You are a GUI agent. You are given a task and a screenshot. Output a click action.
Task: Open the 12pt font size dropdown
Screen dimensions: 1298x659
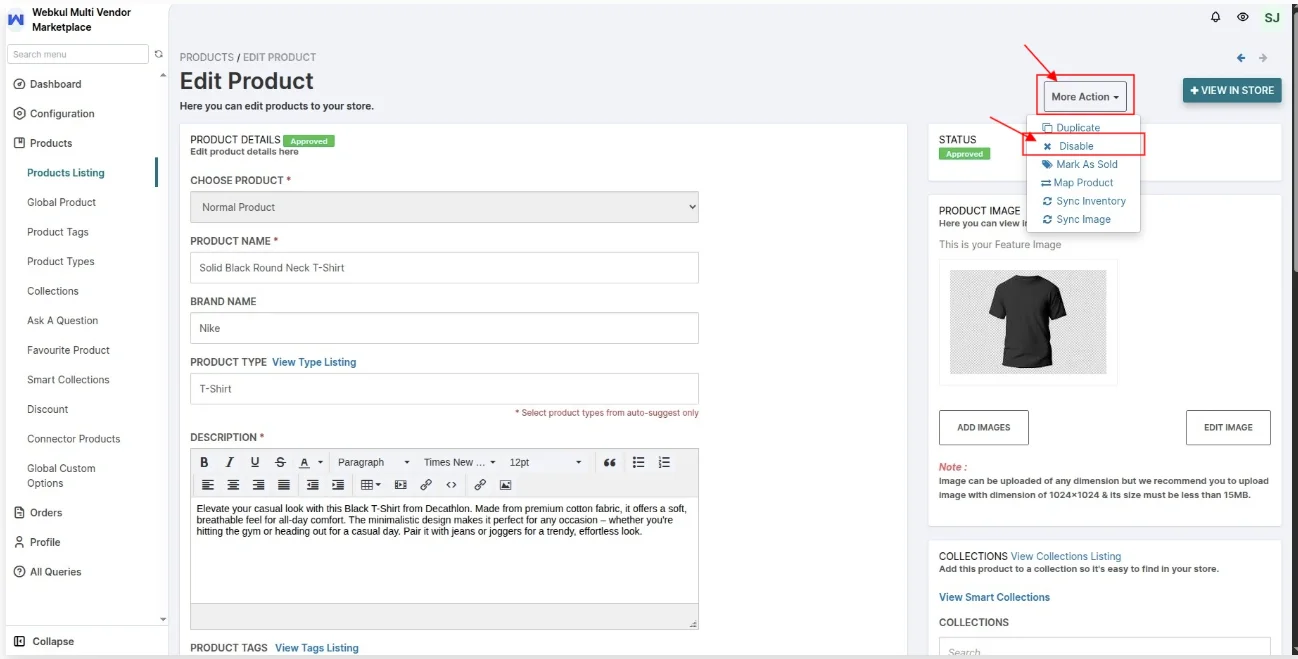[545, 462]
